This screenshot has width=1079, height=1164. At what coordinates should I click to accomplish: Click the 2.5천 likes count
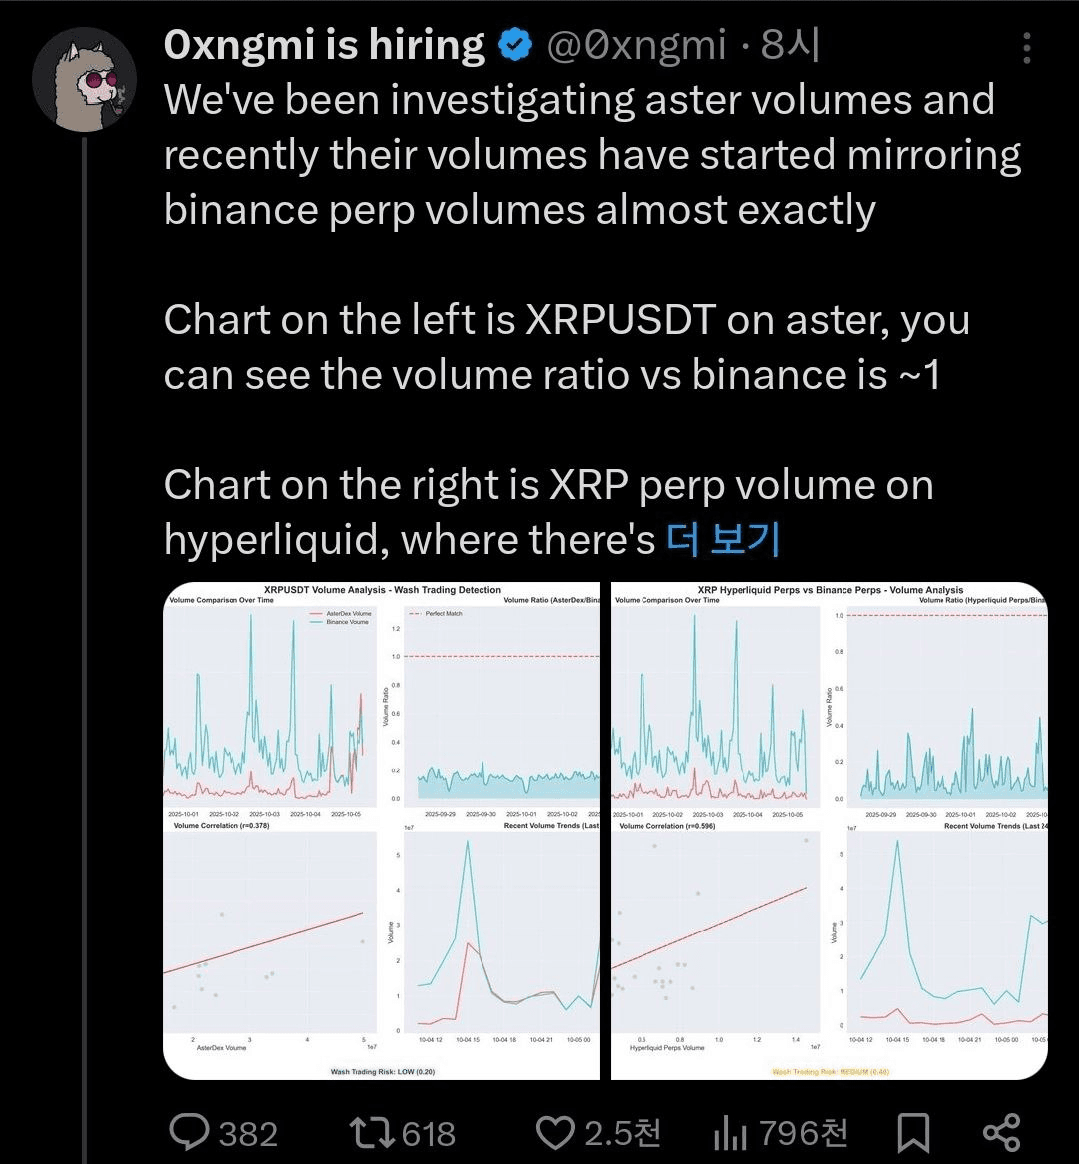click(x=622, y=1133)
